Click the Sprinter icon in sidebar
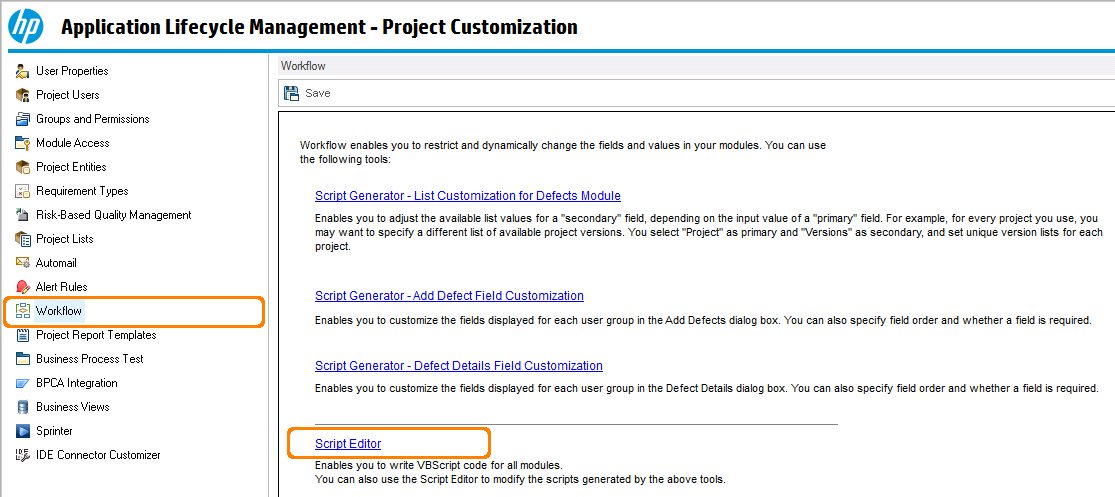Screen dimensions: 1115x497 [x=23, y=431]
